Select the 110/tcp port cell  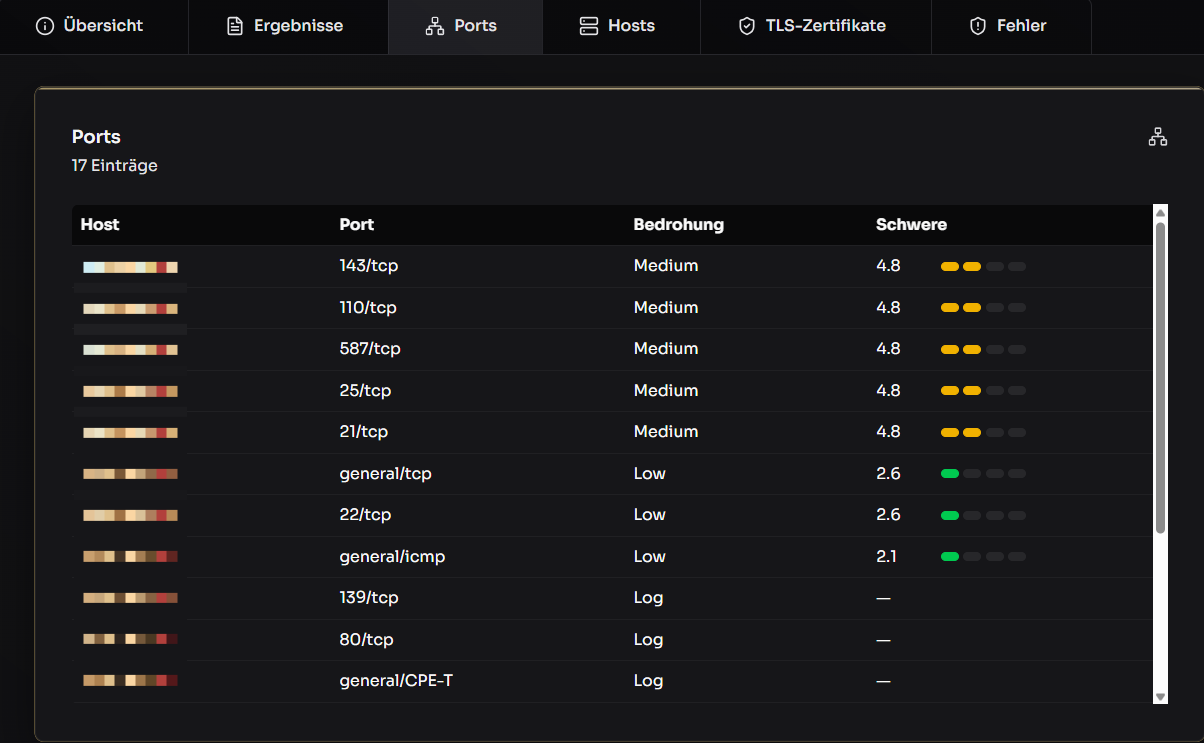coord(368,307)
